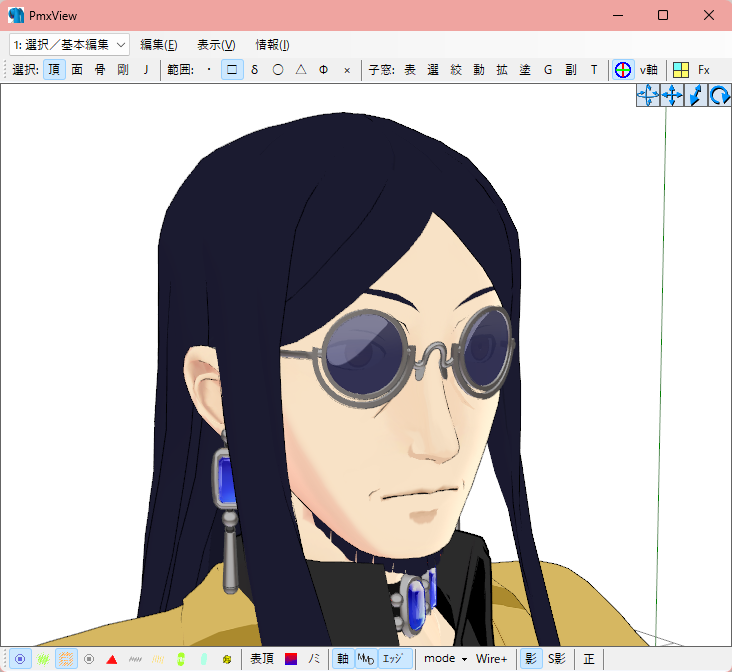Screen dimensions: 732x672
Task: Click the Wire+ button
Action: (x=491, y=659)
